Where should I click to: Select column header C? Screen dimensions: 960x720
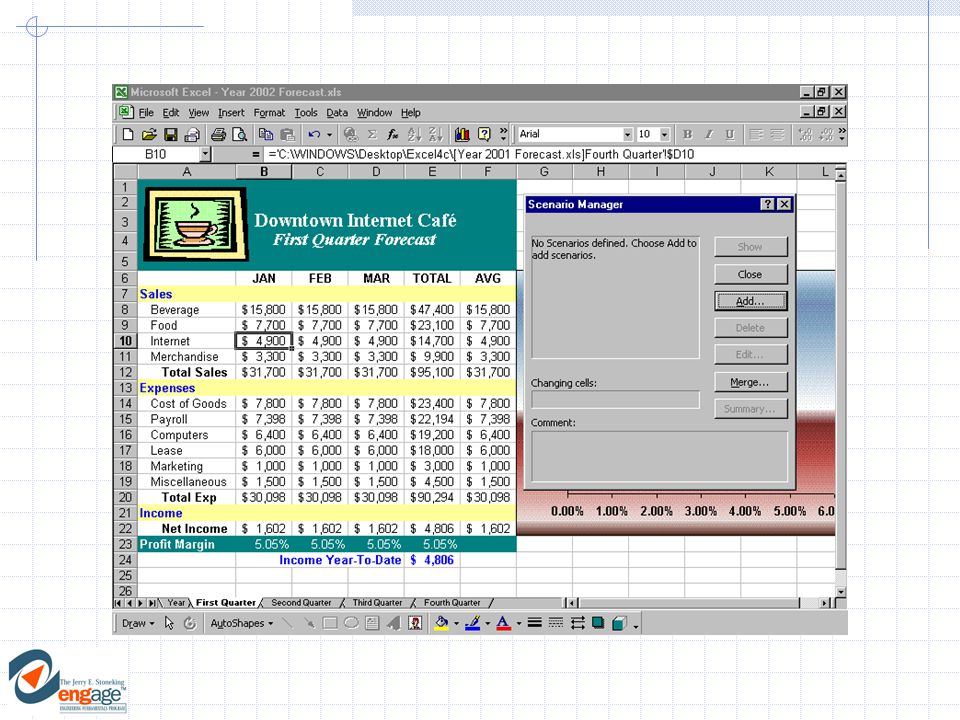tap(320, 172)
